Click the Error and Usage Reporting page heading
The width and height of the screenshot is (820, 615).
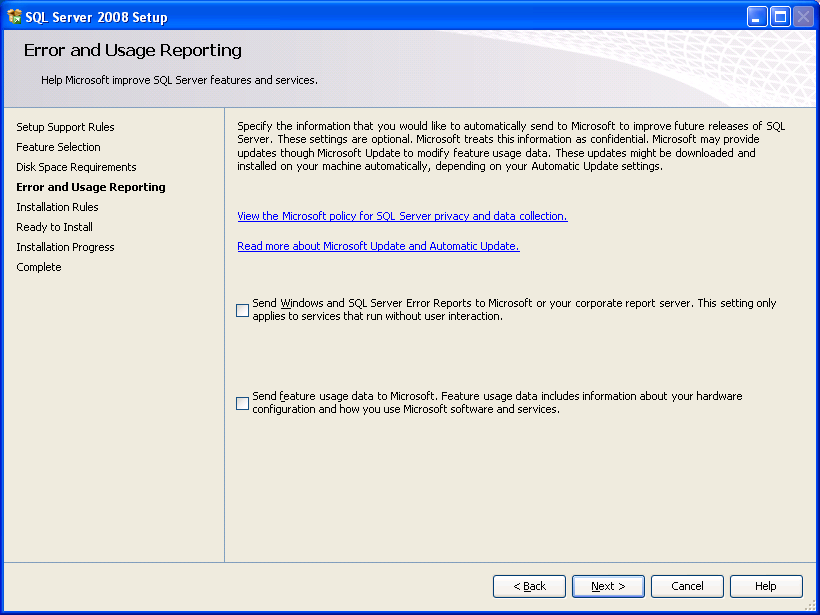pos(133,50)
